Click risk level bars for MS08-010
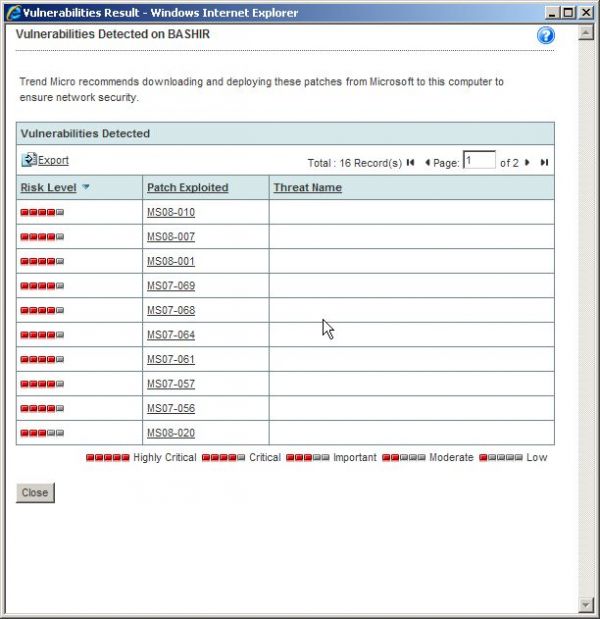The width and height of the screenshot is (600, 619). tap(42, 212)
